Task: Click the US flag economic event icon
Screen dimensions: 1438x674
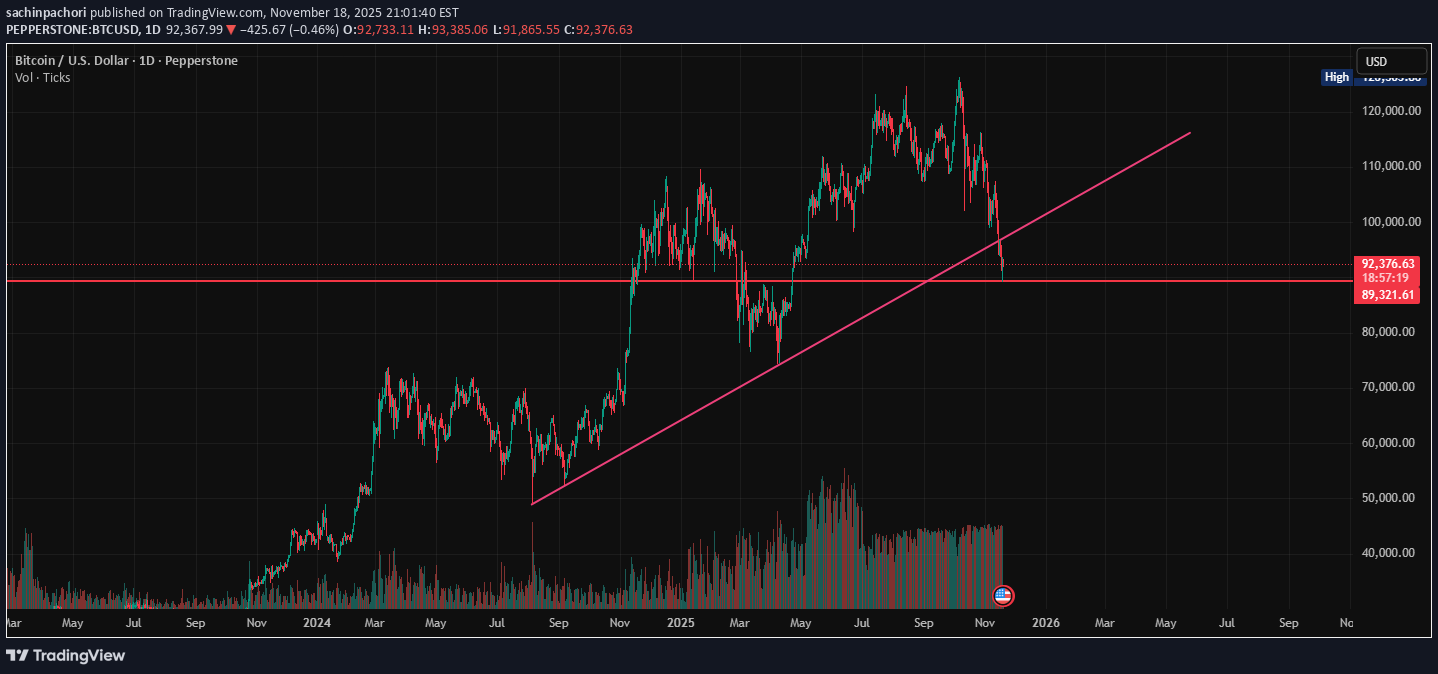Action: [1003, 596]
